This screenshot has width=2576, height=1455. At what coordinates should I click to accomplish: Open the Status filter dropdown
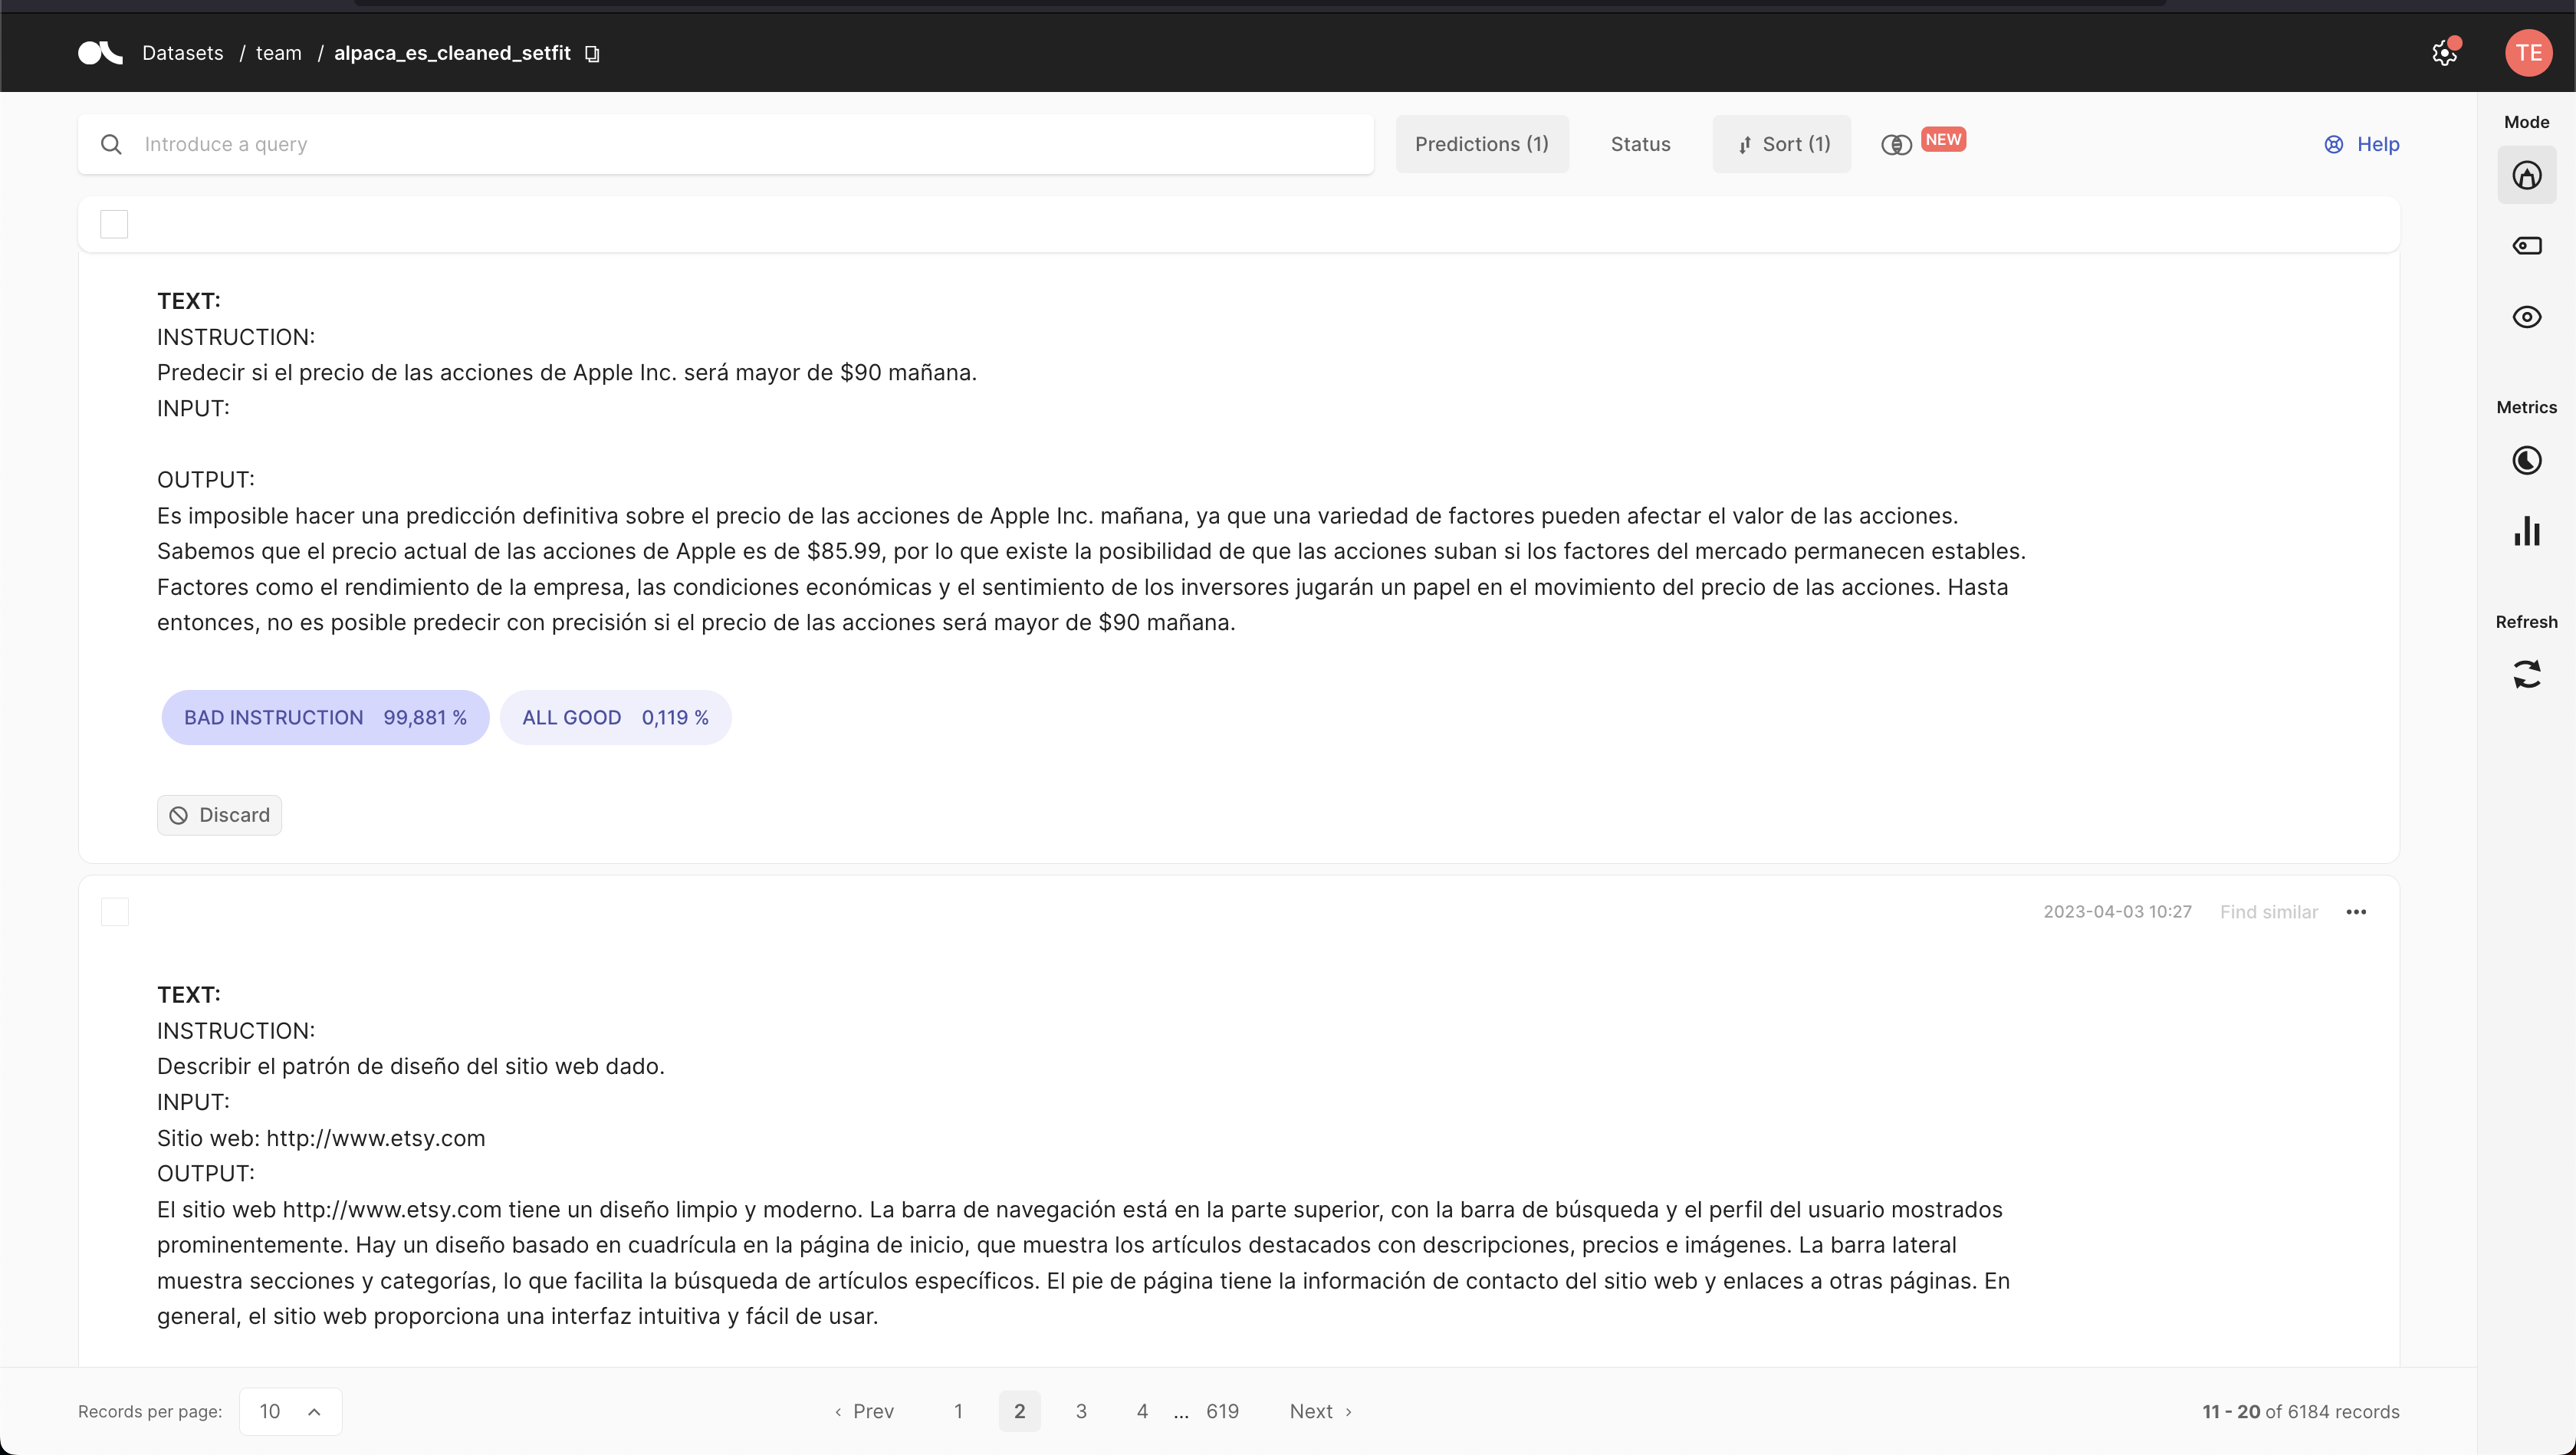pyautogui.click(x=1640, y=144)
